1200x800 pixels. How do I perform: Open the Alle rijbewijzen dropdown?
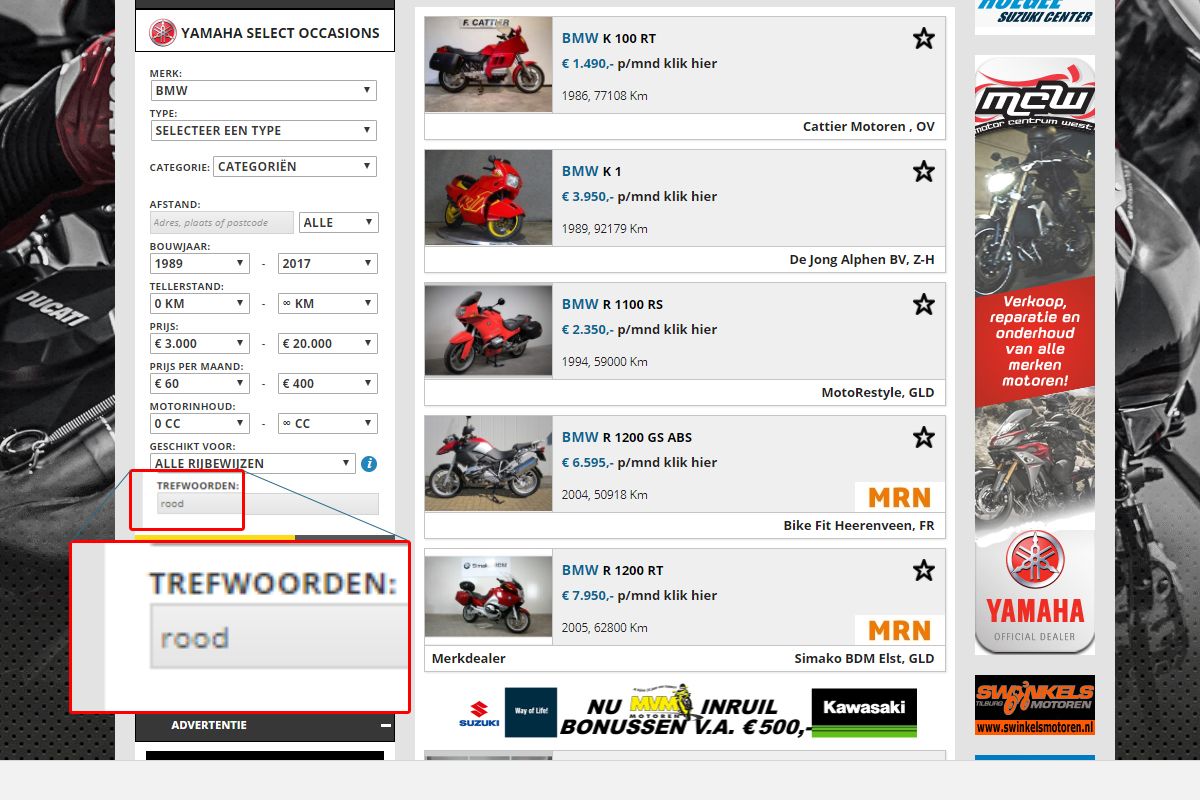(252, 464)
